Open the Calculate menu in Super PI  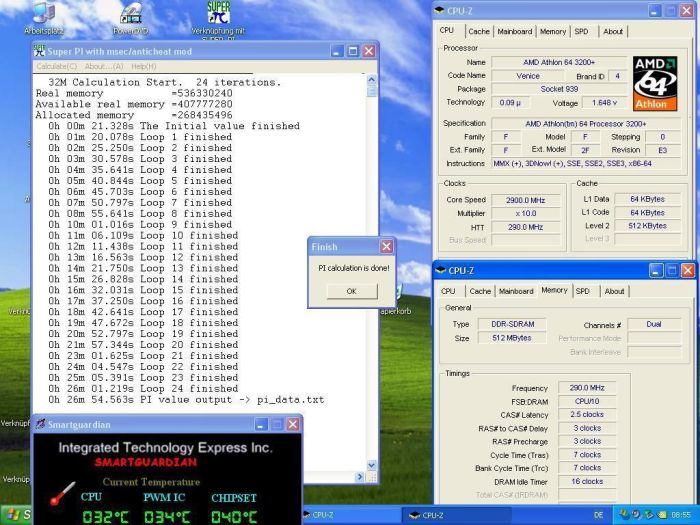[x=57, y=66]
